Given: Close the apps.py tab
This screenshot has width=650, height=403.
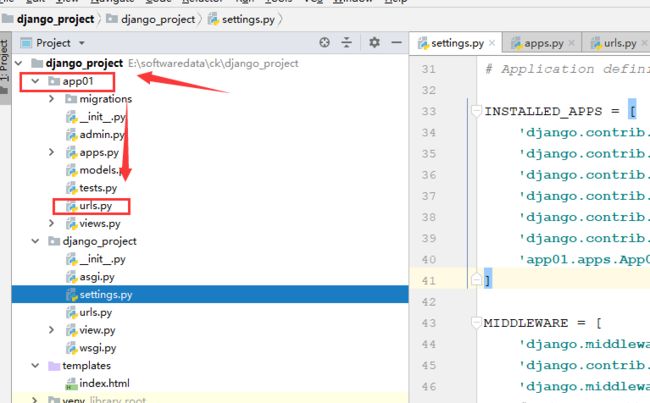Looking at the screenshot, I should [571, 43].
